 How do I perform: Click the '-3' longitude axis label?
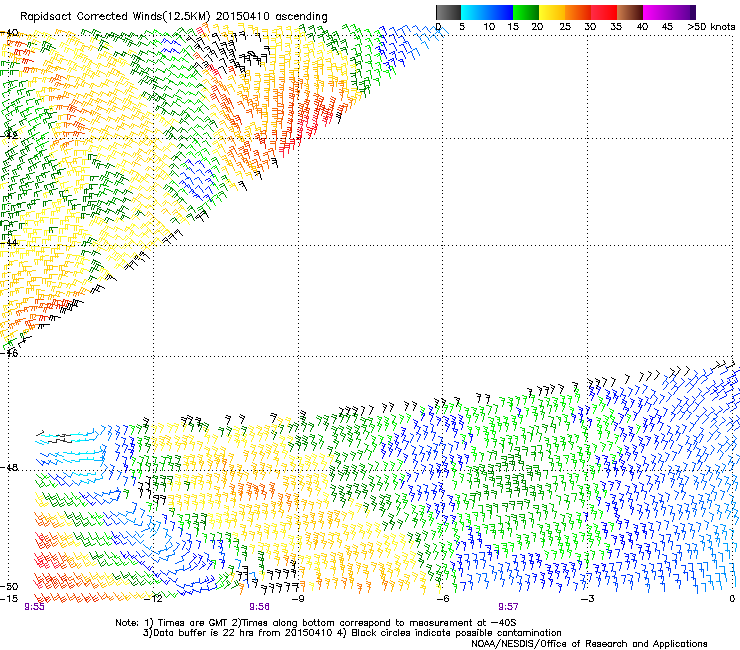(588, 599)
